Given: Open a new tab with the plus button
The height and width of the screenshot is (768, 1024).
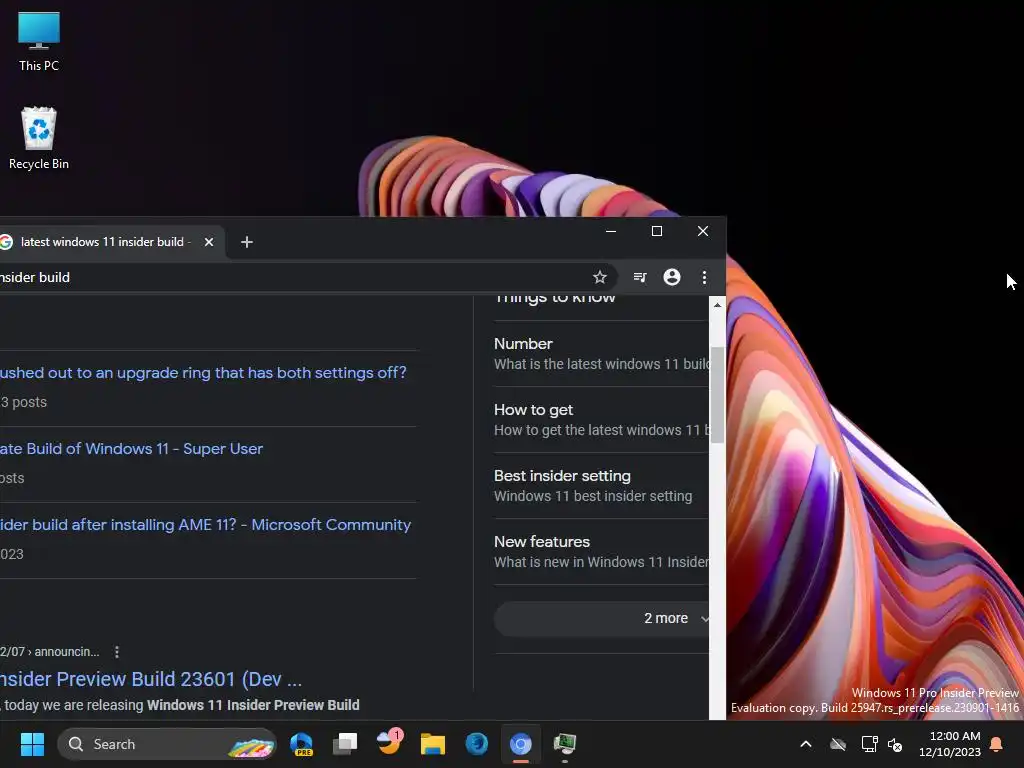Looking at the screenshot, I should coord(246,242).
